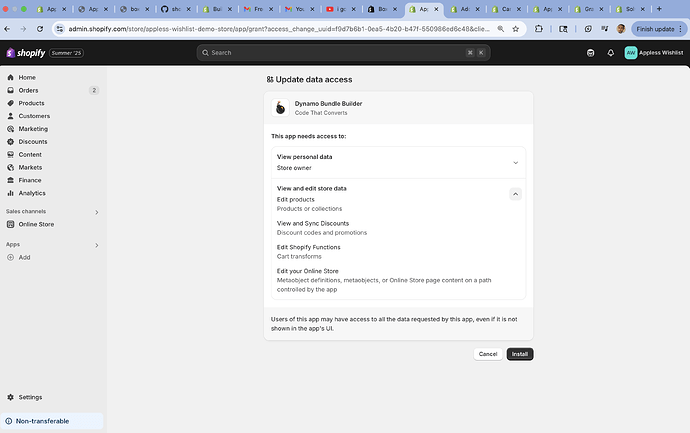Go to Products in the sidebar
The image size is (690, 433).
click(31, 103)
